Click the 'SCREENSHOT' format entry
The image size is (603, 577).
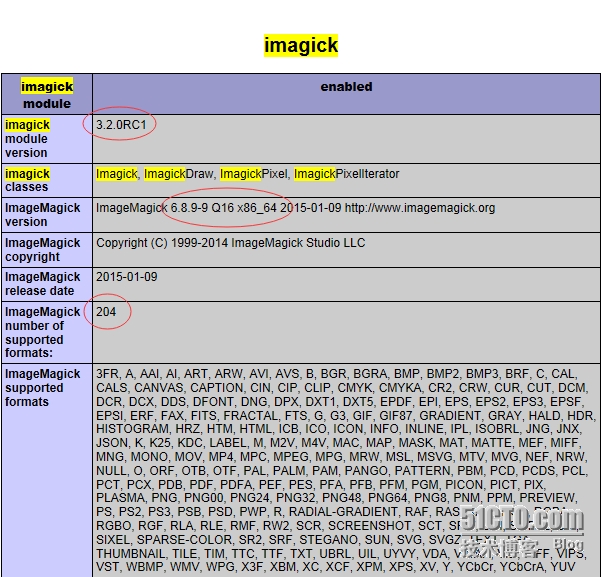(x=369, y=526)
